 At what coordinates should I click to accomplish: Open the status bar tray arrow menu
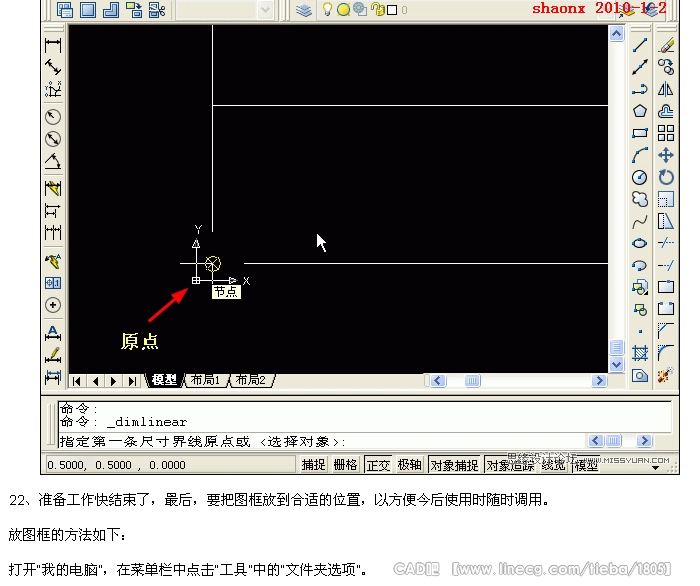(655, 468)
